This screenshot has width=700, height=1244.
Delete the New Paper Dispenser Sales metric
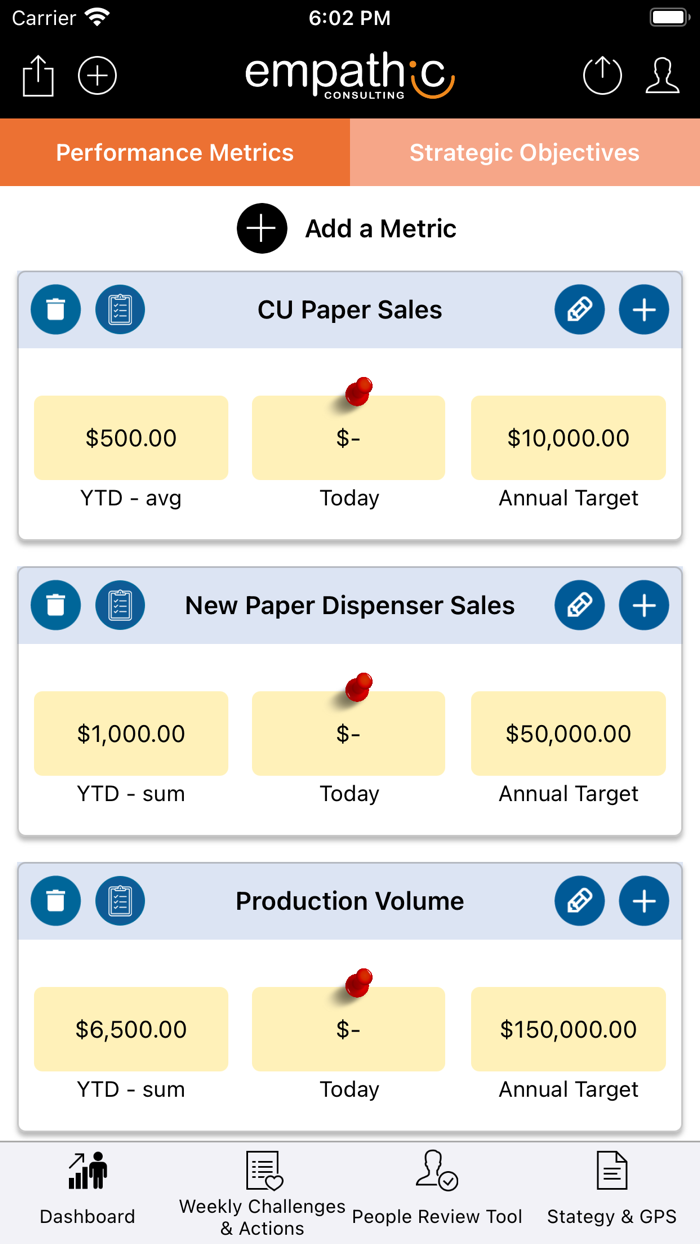(56, 606)
